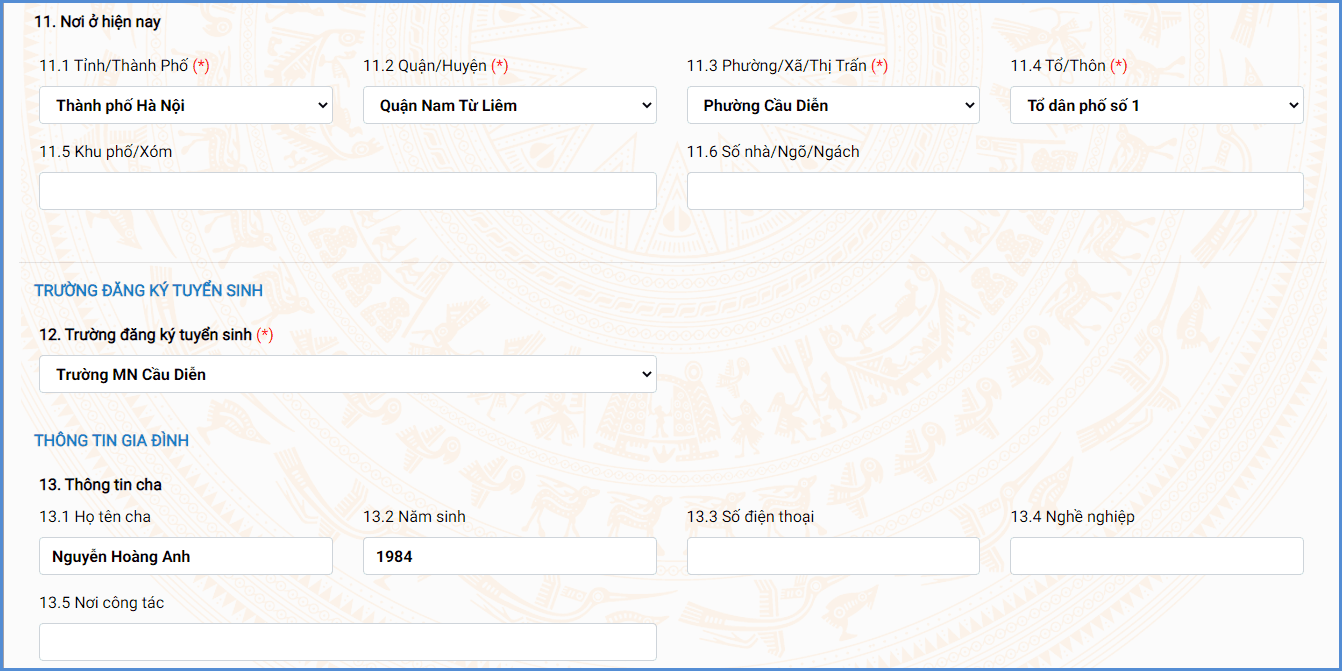Focus the Số nhà/Ngõ/Ngách input box
The height and width of the screenshot is (671, 1342).
994,191
